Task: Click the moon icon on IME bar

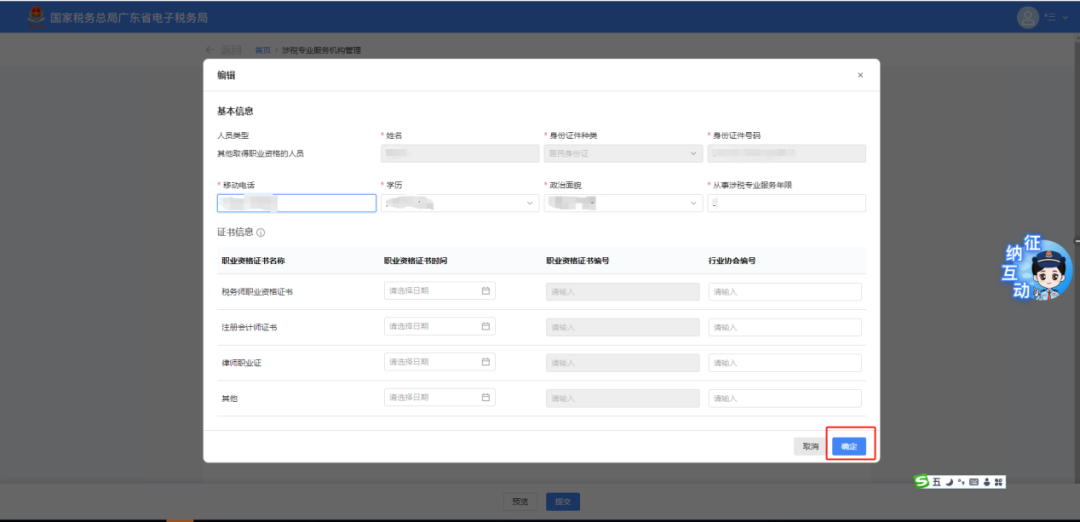Action: tap(948, 483)
